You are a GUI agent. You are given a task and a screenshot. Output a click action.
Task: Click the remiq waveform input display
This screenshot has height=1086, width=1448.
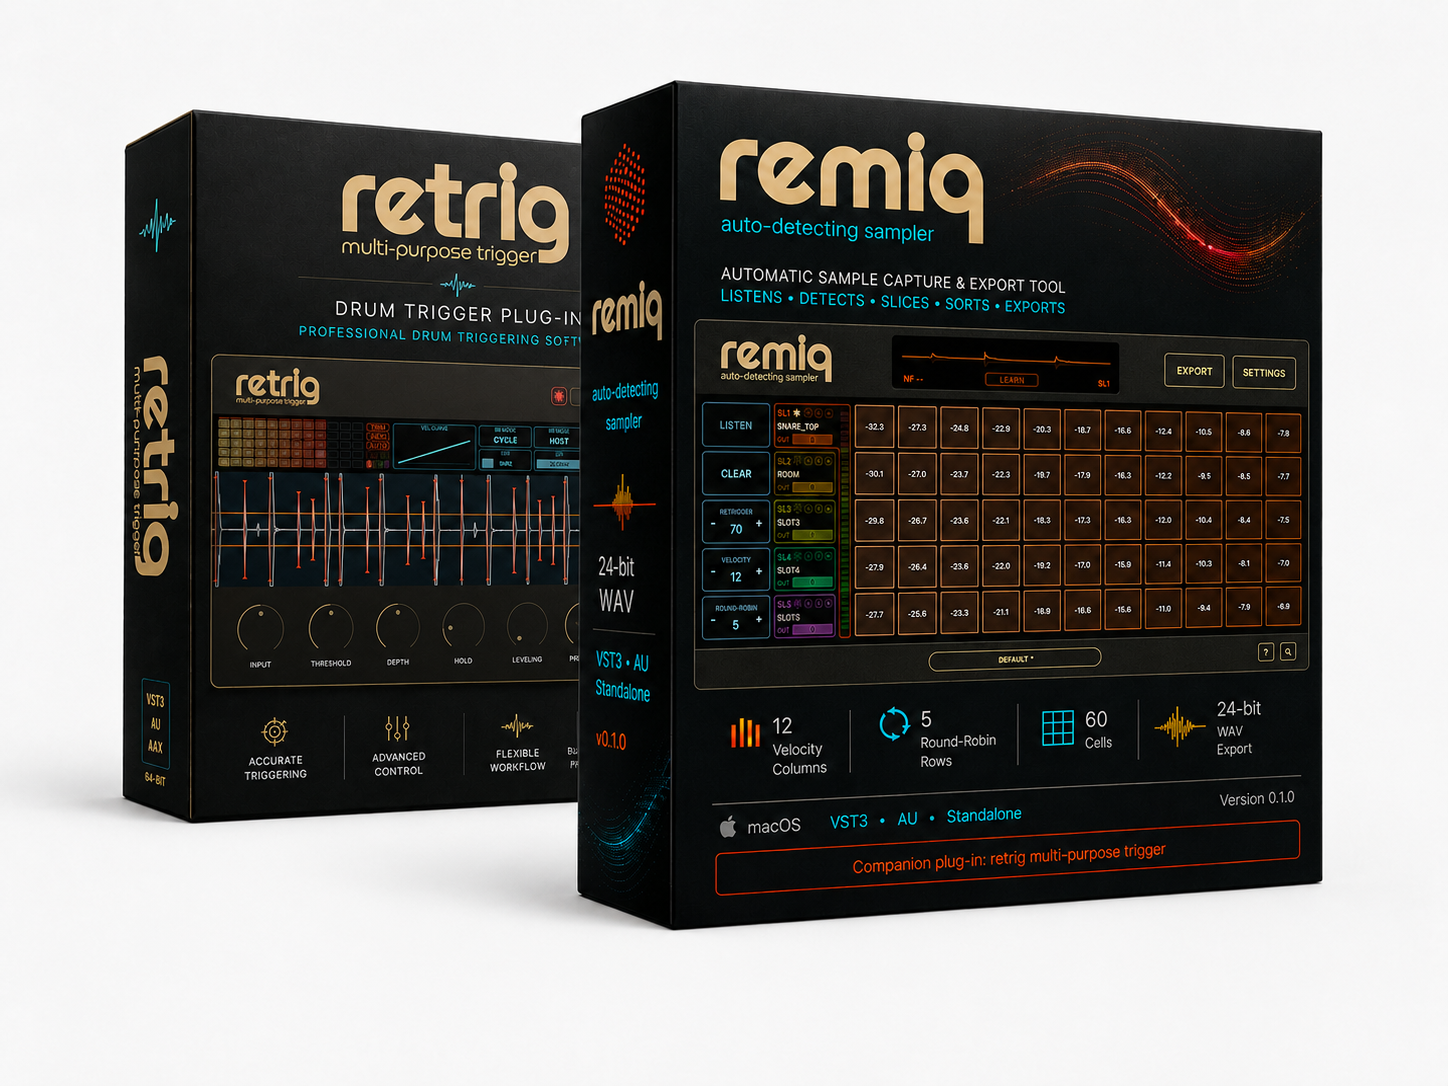(x=1005, y=363)
